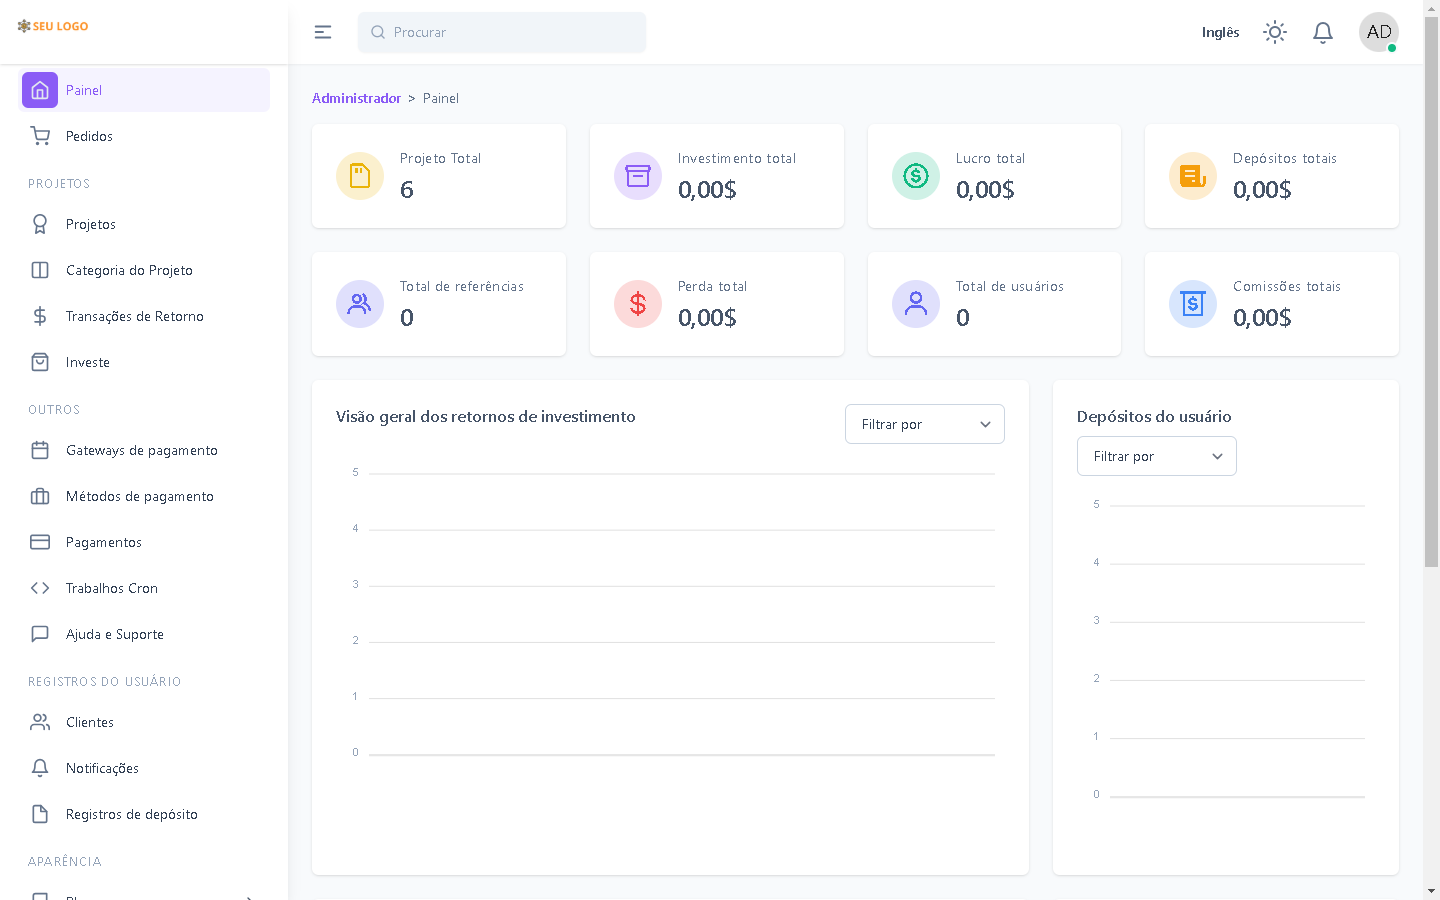Go to Gateways de pagamento menu item

(141, 450)
